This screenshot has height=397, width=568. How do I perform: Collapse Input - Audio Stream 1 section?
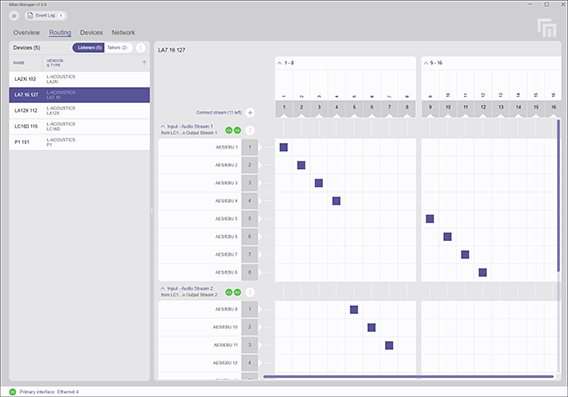(x=163, y=126)
